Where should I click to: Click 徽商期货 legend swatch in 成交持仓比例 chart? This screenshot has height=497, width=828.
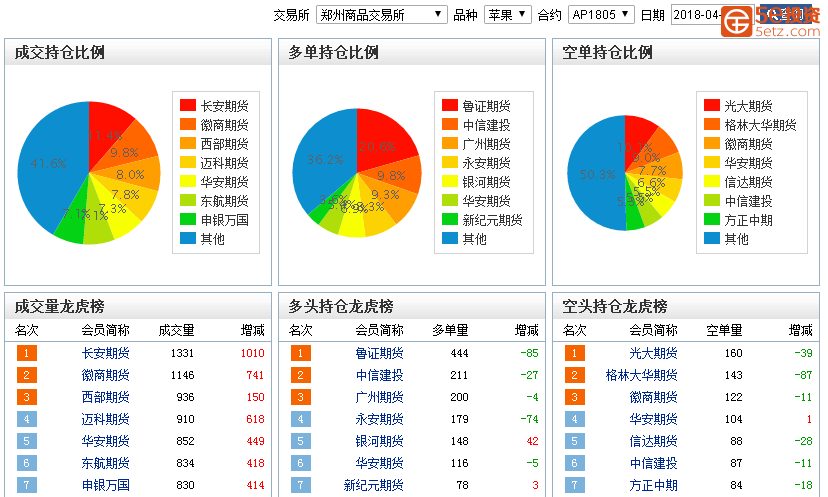coord(188,125)
